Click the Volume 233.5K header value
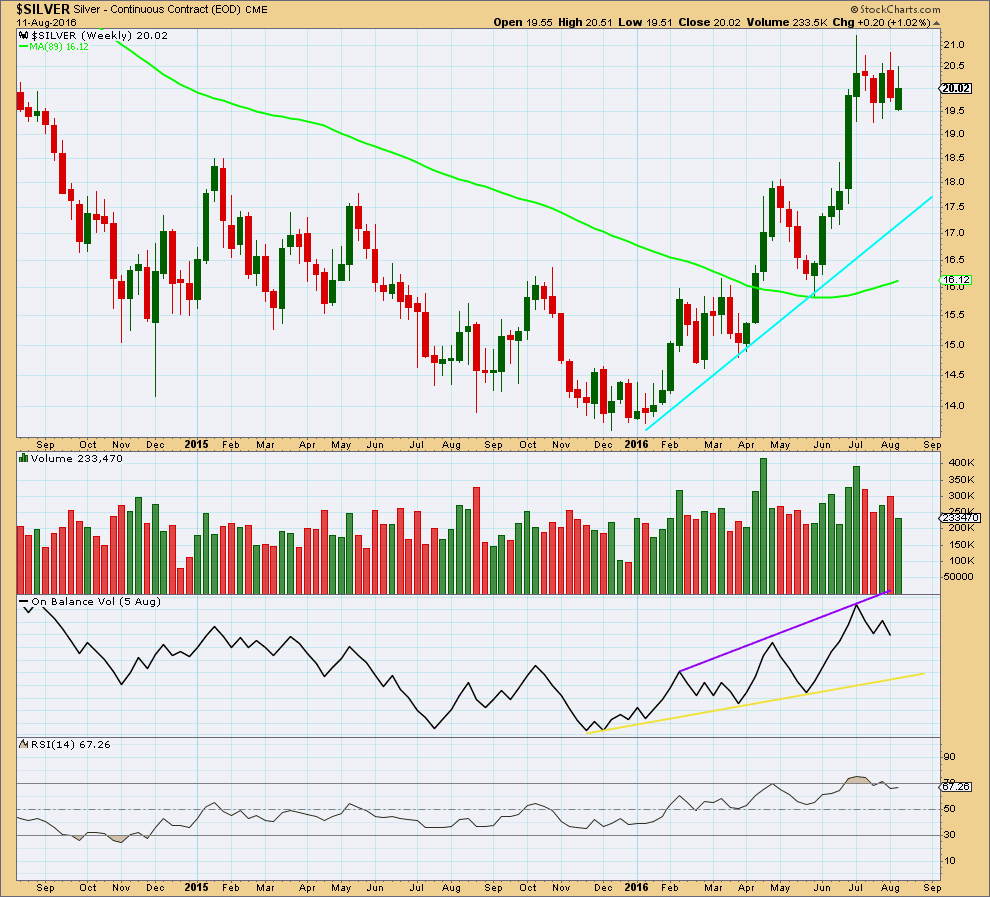The width and height of the screenshot is (990, 897). [x=787, y=22]
